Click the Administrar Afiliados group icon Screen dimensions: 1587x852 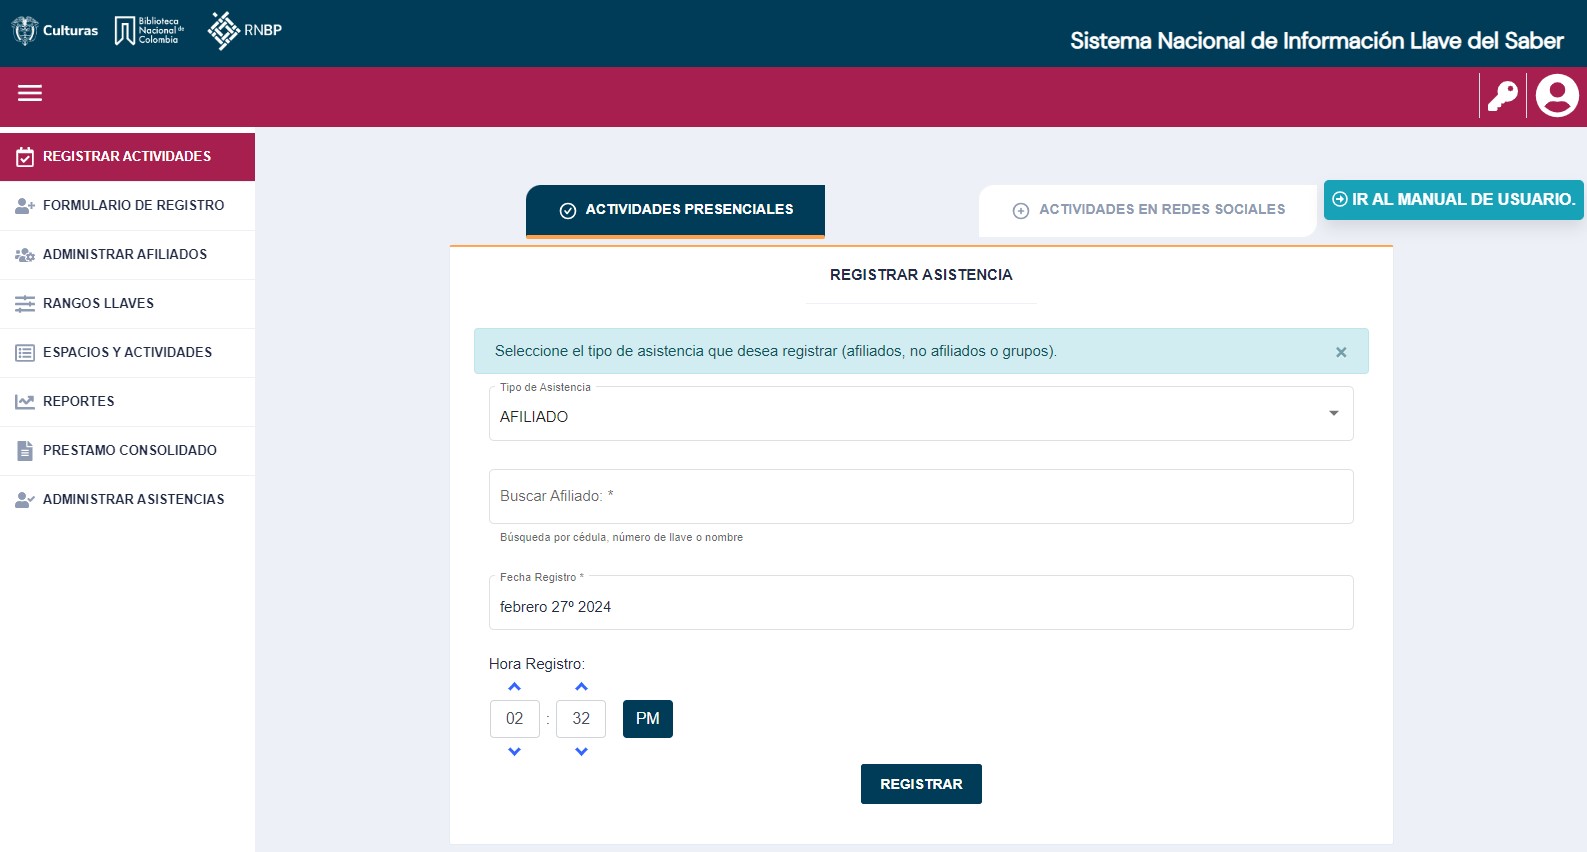tap(25, 255)
